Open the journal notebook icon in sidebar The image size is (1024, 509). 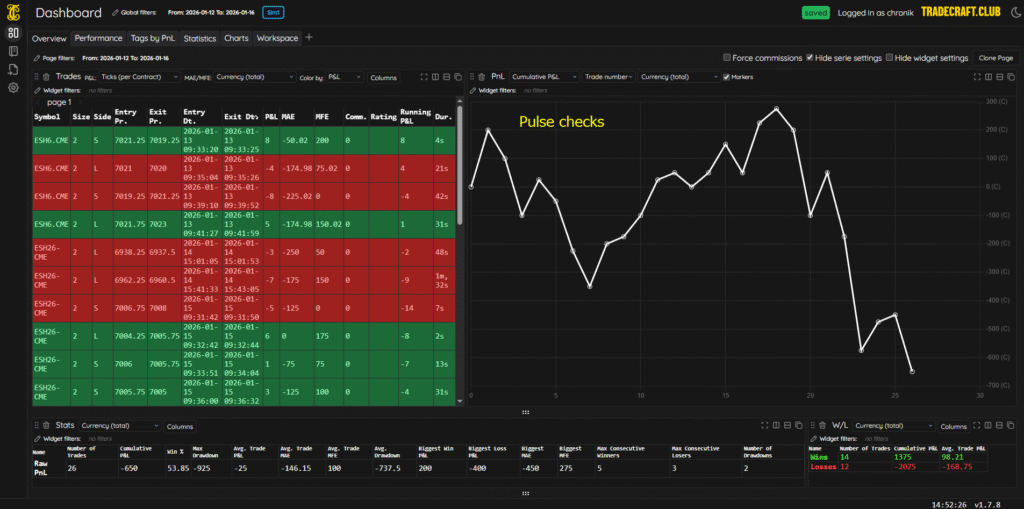click(13, 51)
